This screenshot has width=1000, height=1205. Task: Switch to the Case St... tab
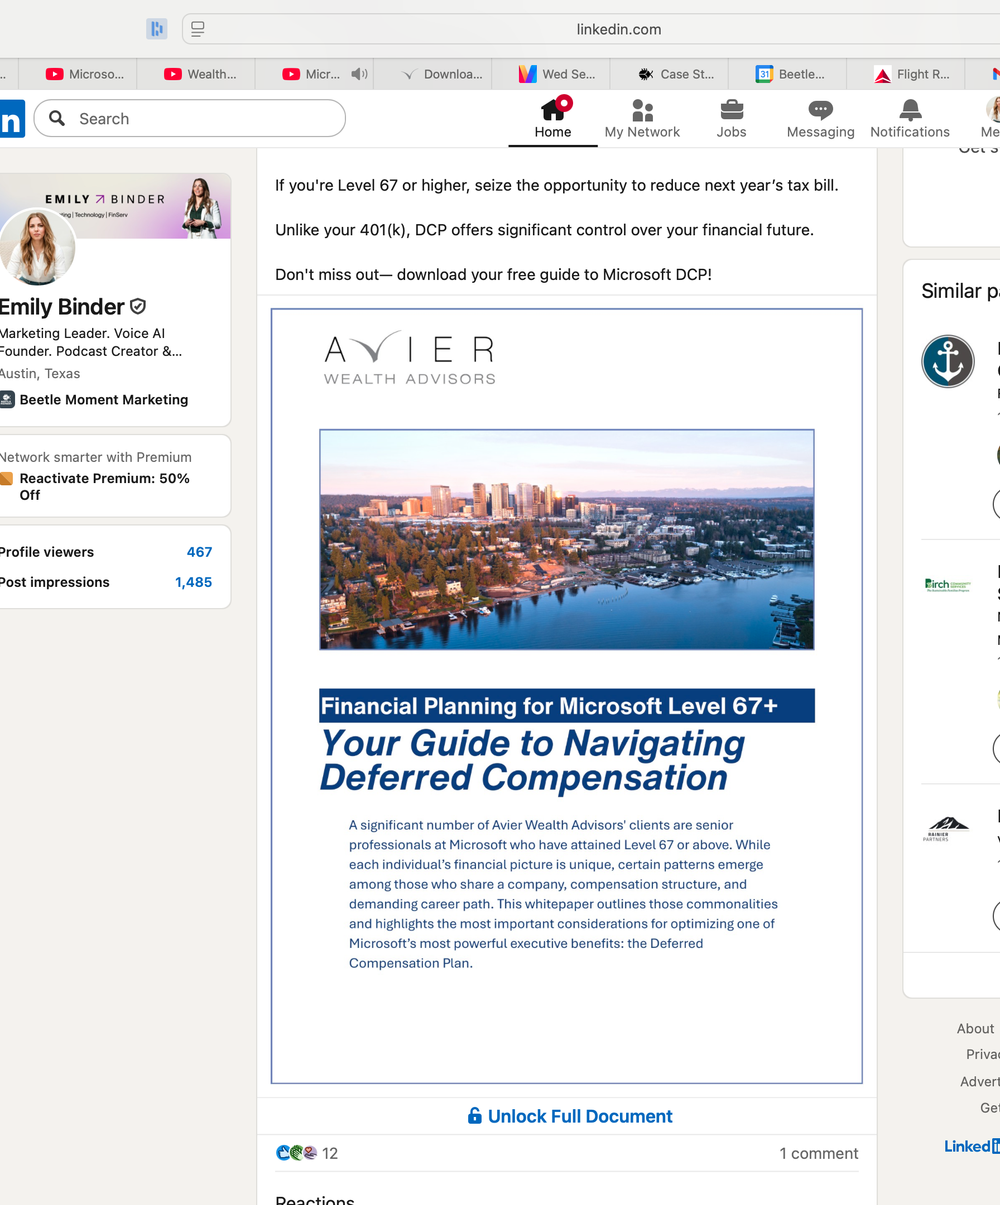[x=675, y=74]
